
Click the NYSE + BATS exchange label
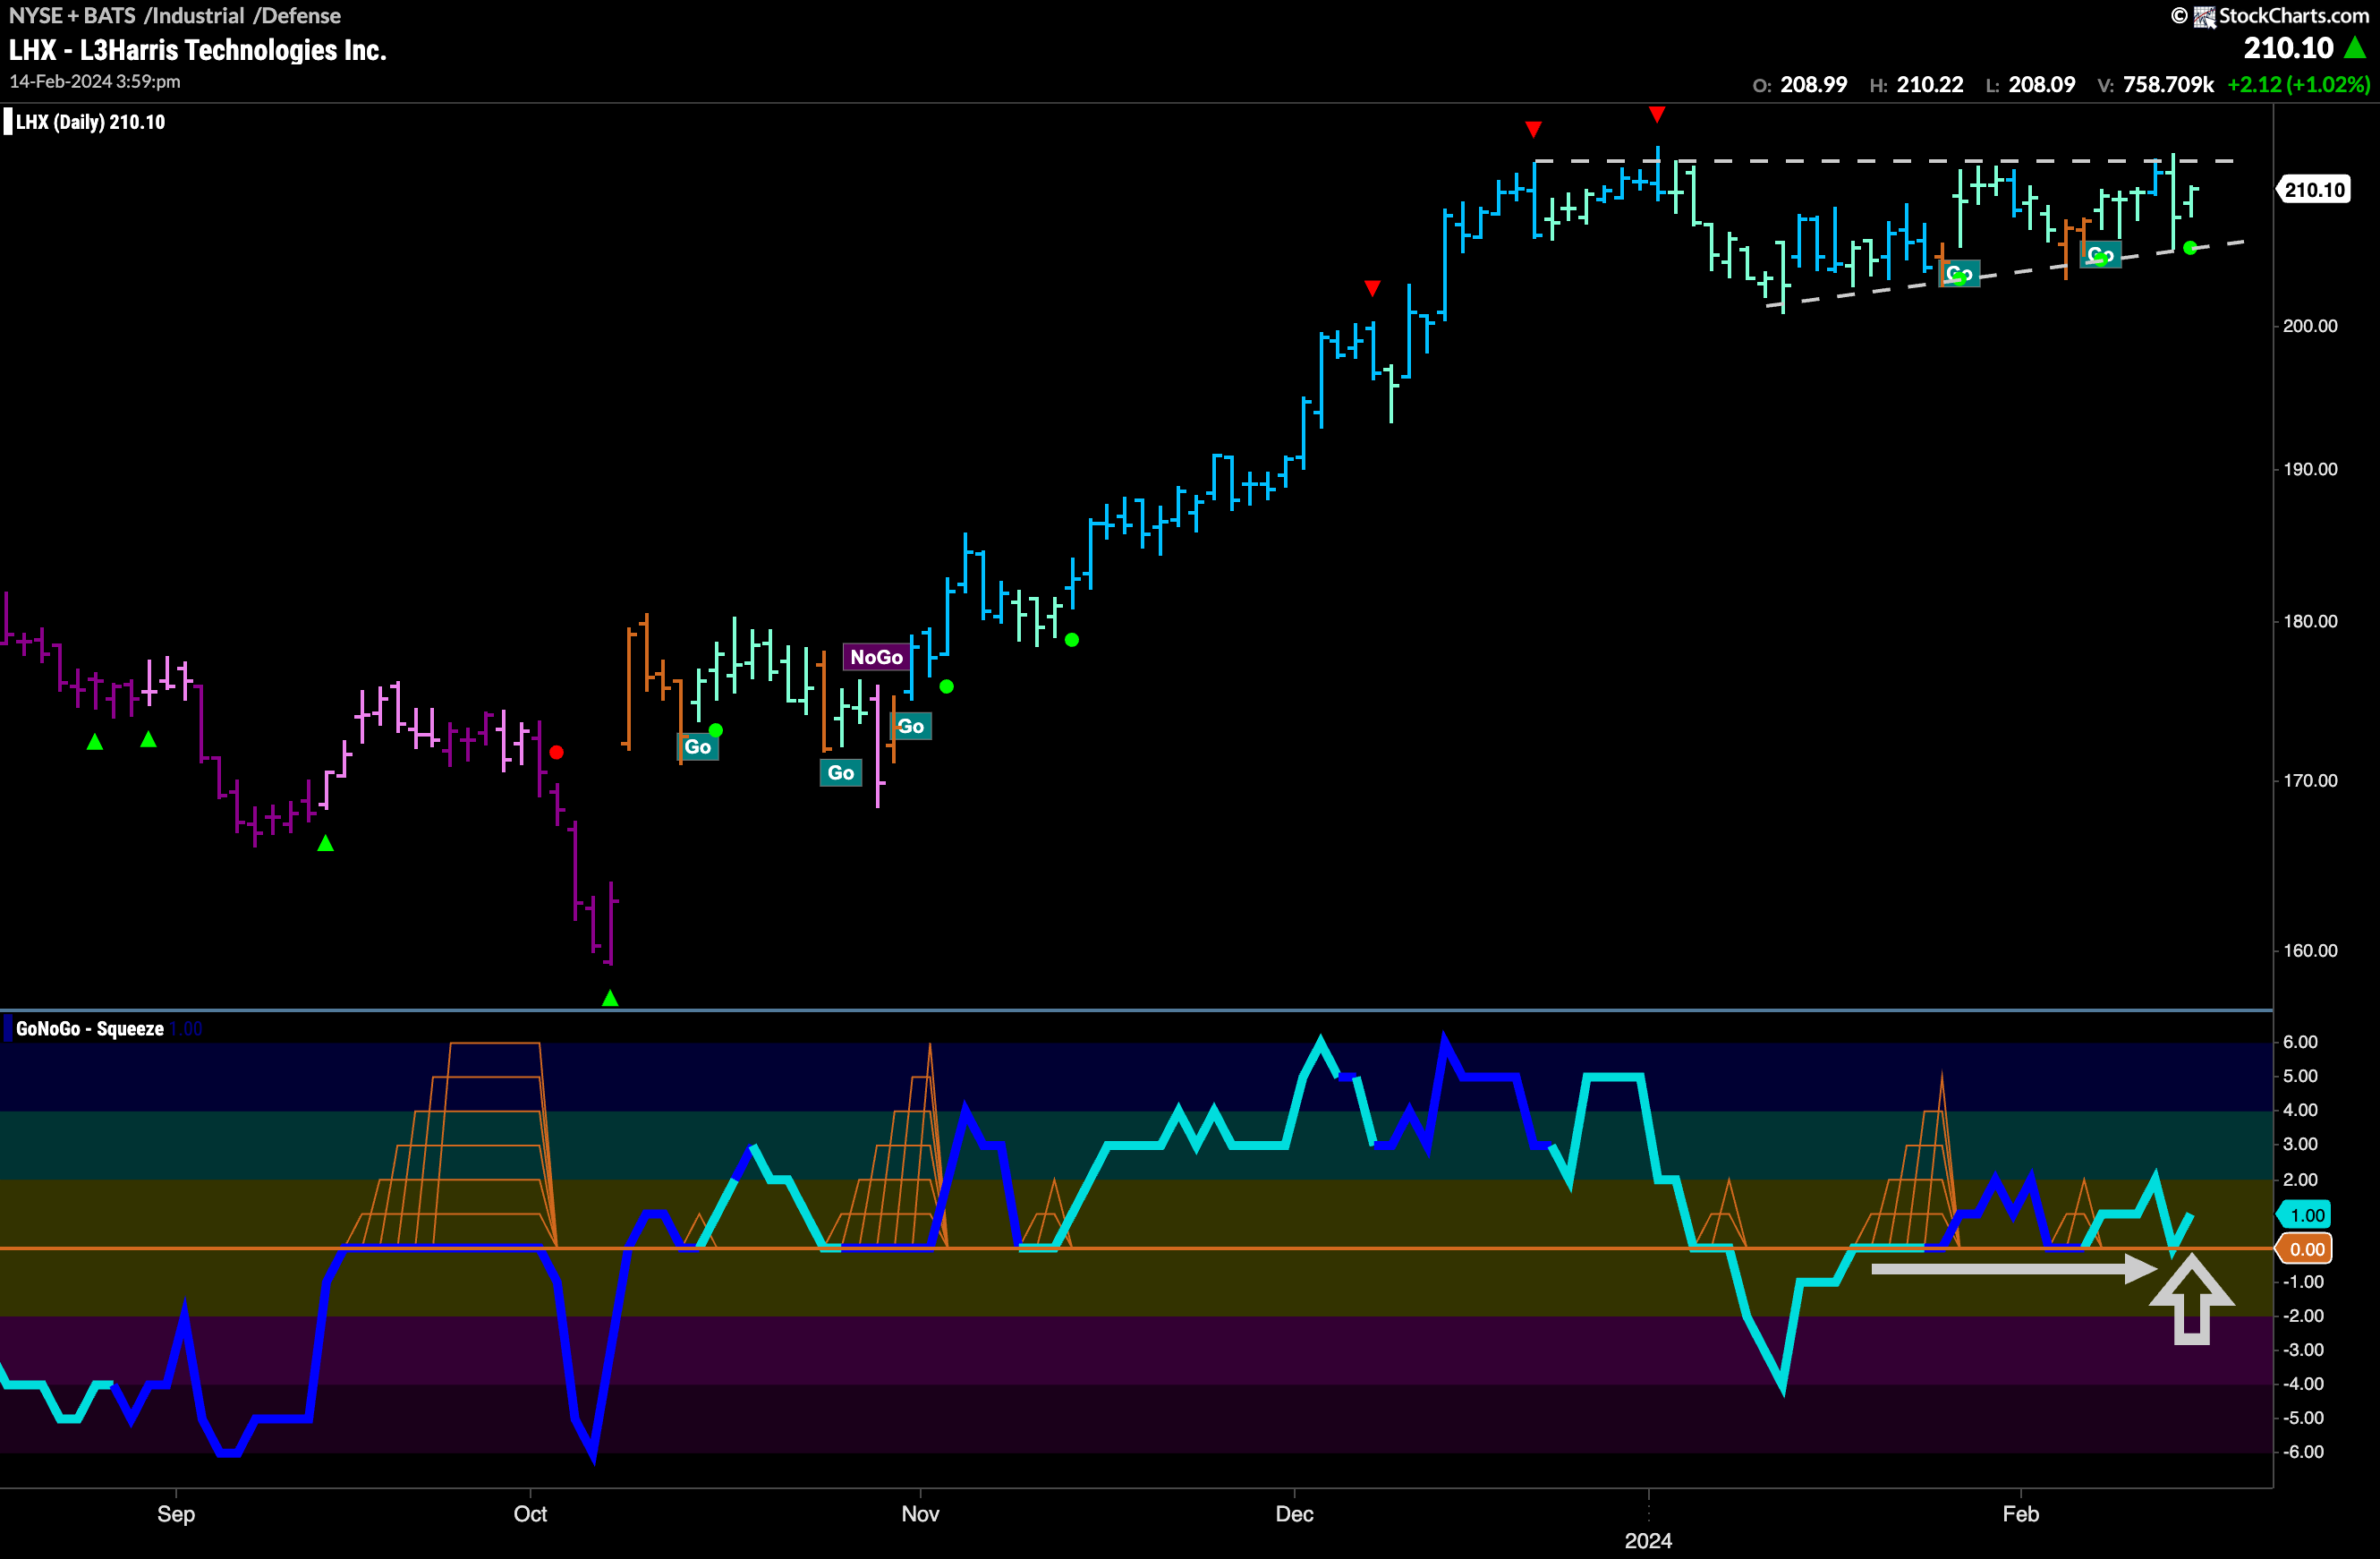point(72,16)
